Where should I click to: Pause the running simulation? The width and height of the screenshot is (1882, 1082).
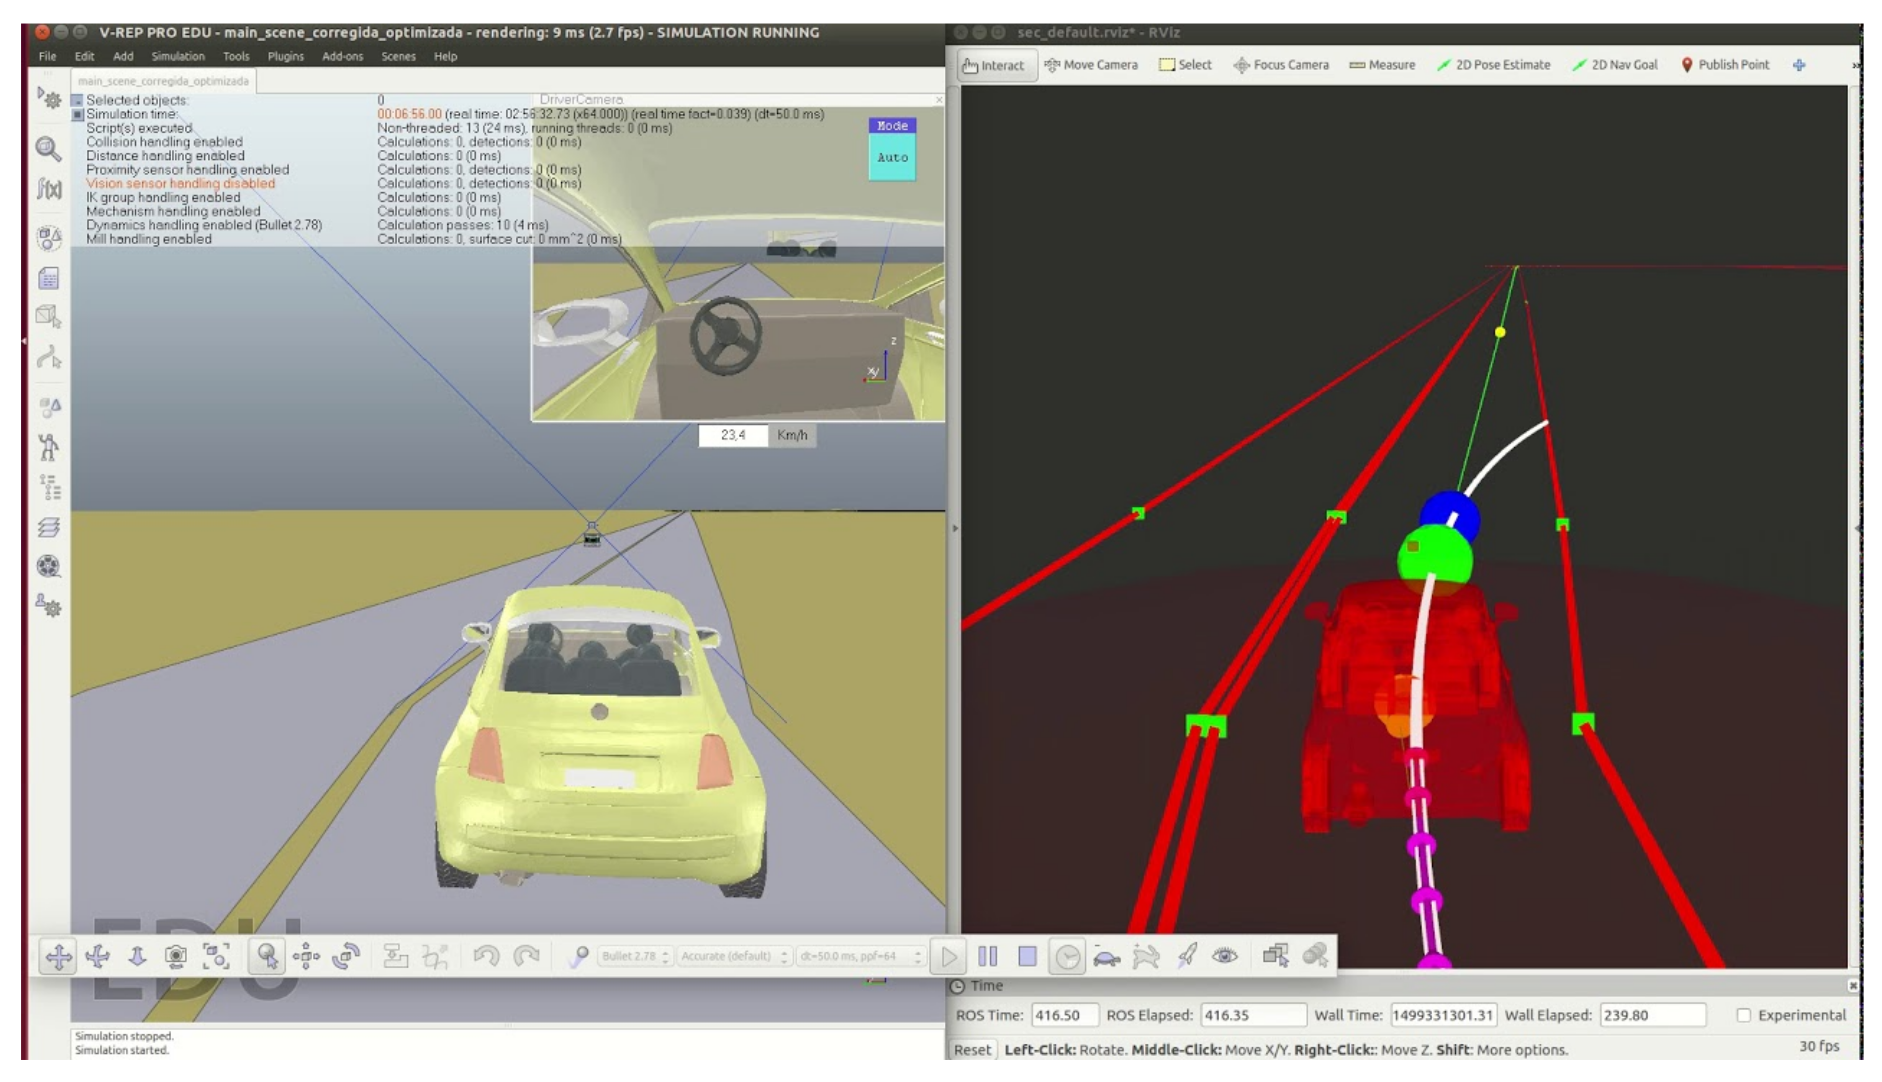coord(987,956)
